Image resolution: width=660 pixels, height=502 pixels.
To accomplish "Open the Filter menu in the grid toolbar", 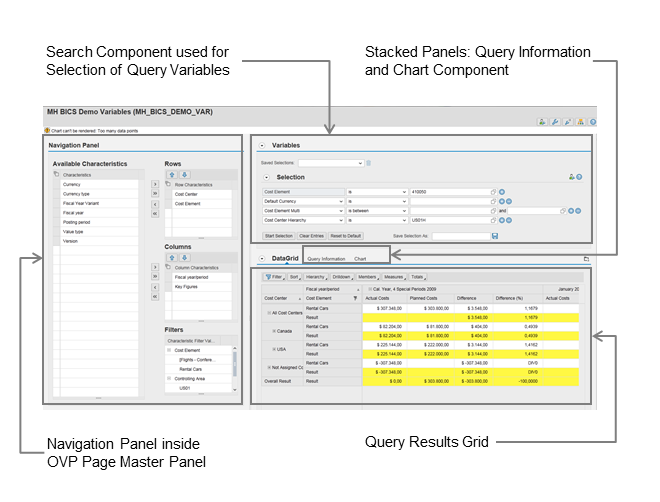I will point(274,277).
